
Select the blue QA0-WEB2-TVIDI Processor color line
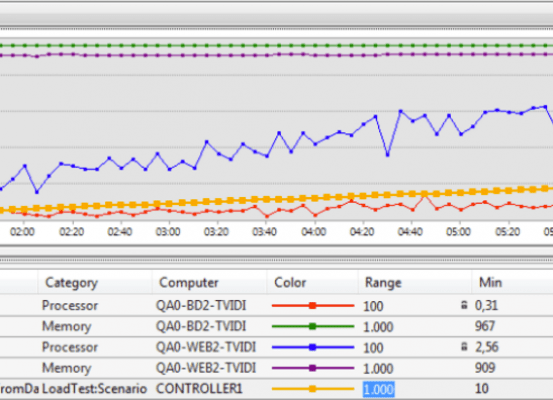pyautogui.click(x=313, y=347)
